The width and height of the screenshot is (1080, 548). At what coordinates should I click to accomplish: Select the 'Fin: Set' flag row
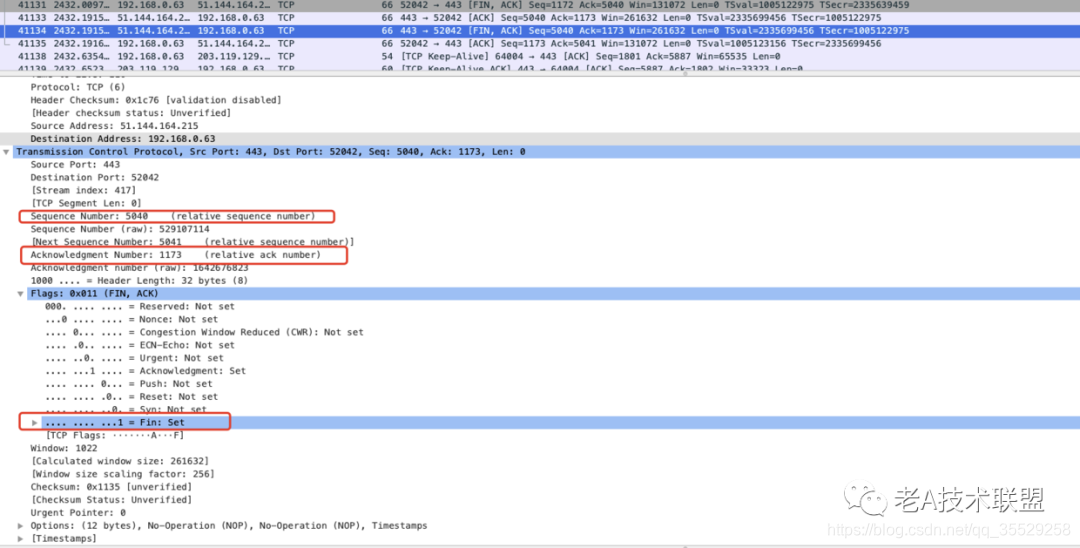click(x=561, y=423)
